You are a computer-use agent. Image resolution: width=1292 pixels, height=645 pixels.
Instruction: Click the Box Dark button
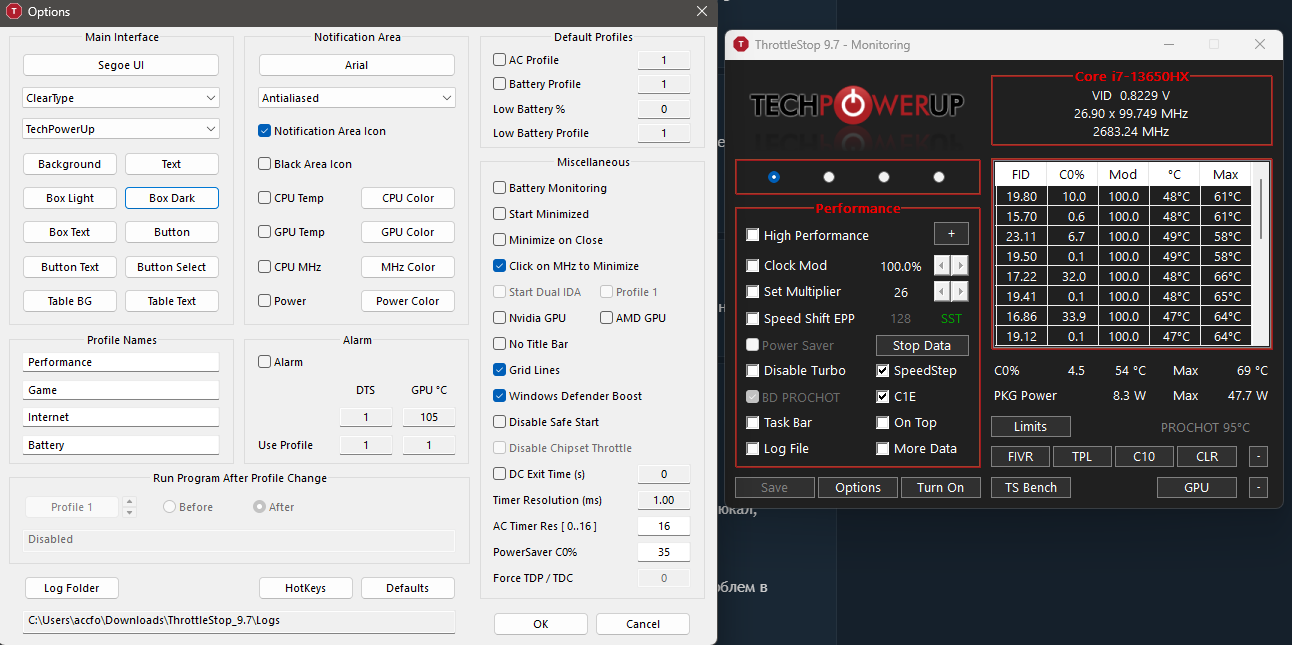pos(172,198)
